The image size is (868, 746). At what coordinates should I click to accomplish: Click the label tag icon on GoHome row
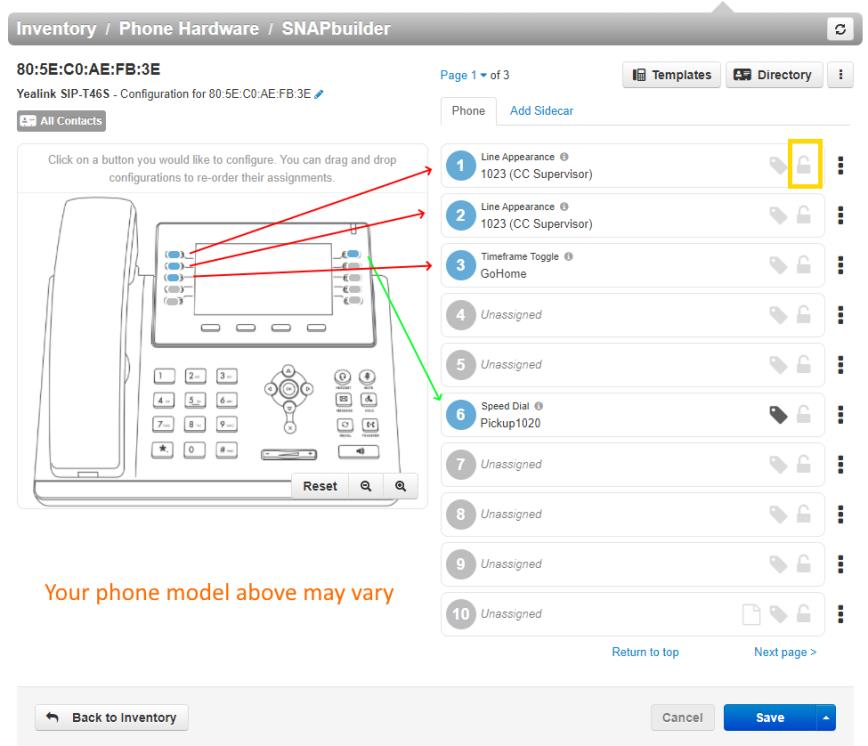click(778, 265)
